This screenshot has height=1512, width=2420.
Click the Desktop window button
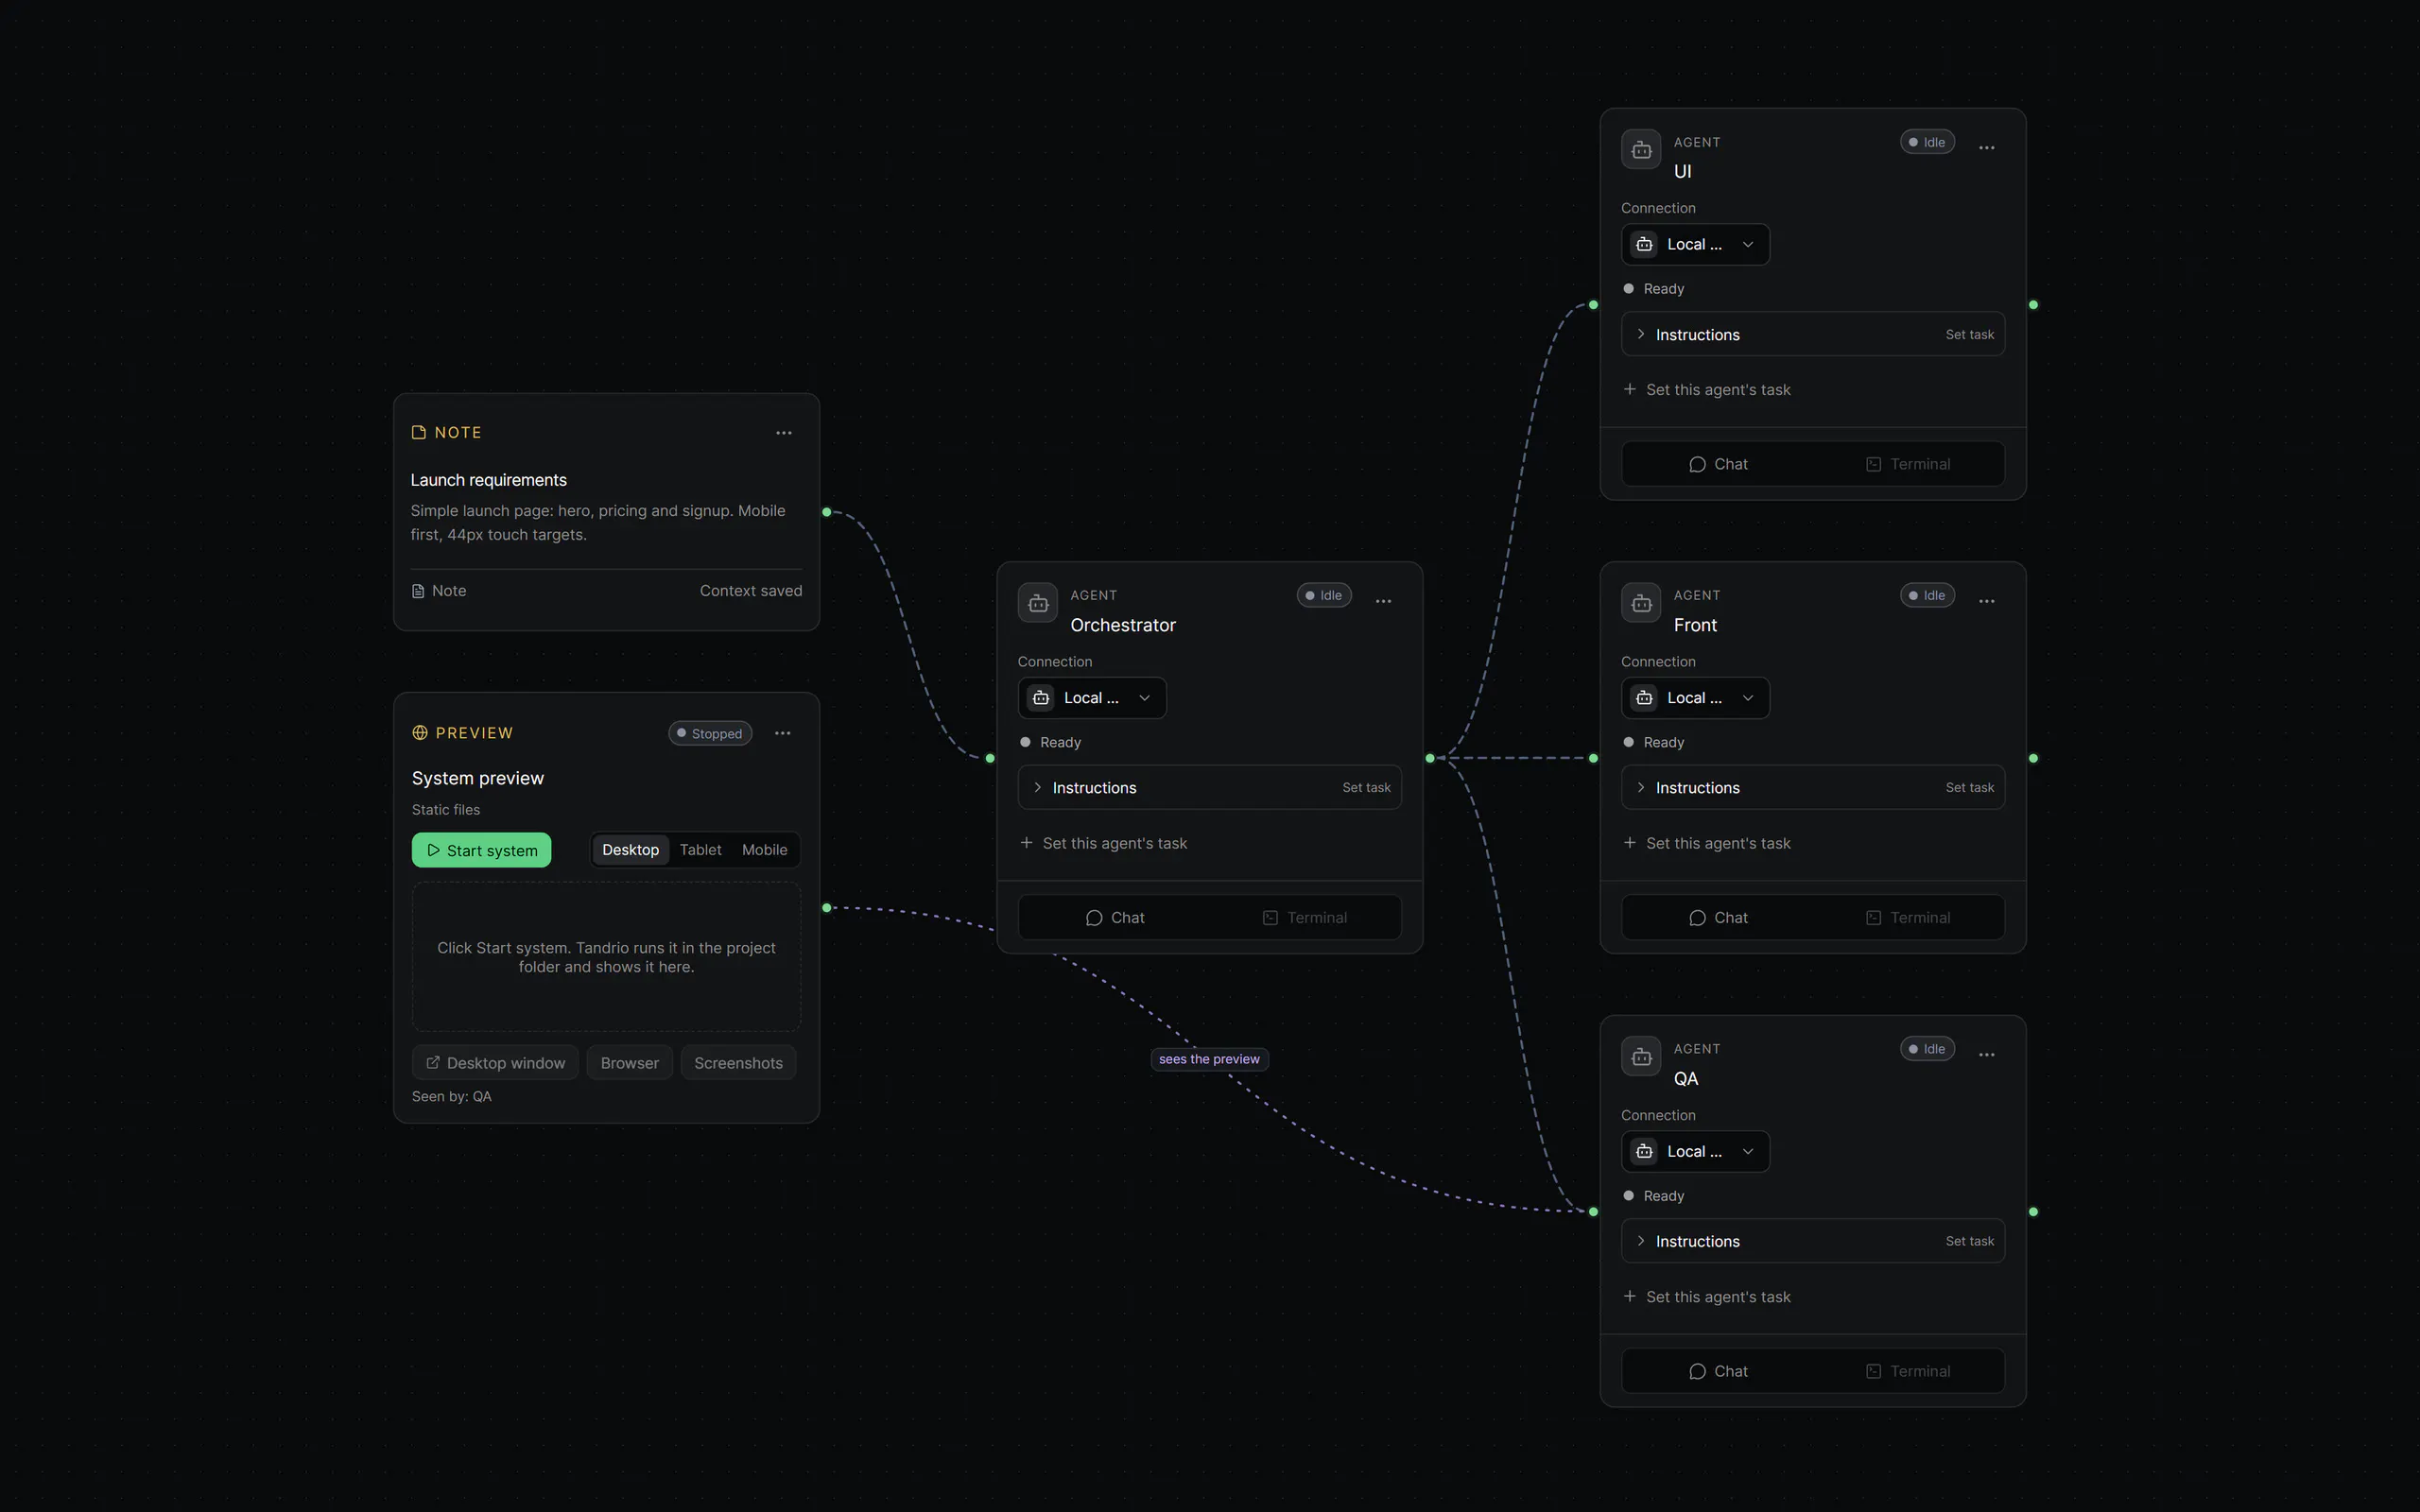tap(496, 1063)
